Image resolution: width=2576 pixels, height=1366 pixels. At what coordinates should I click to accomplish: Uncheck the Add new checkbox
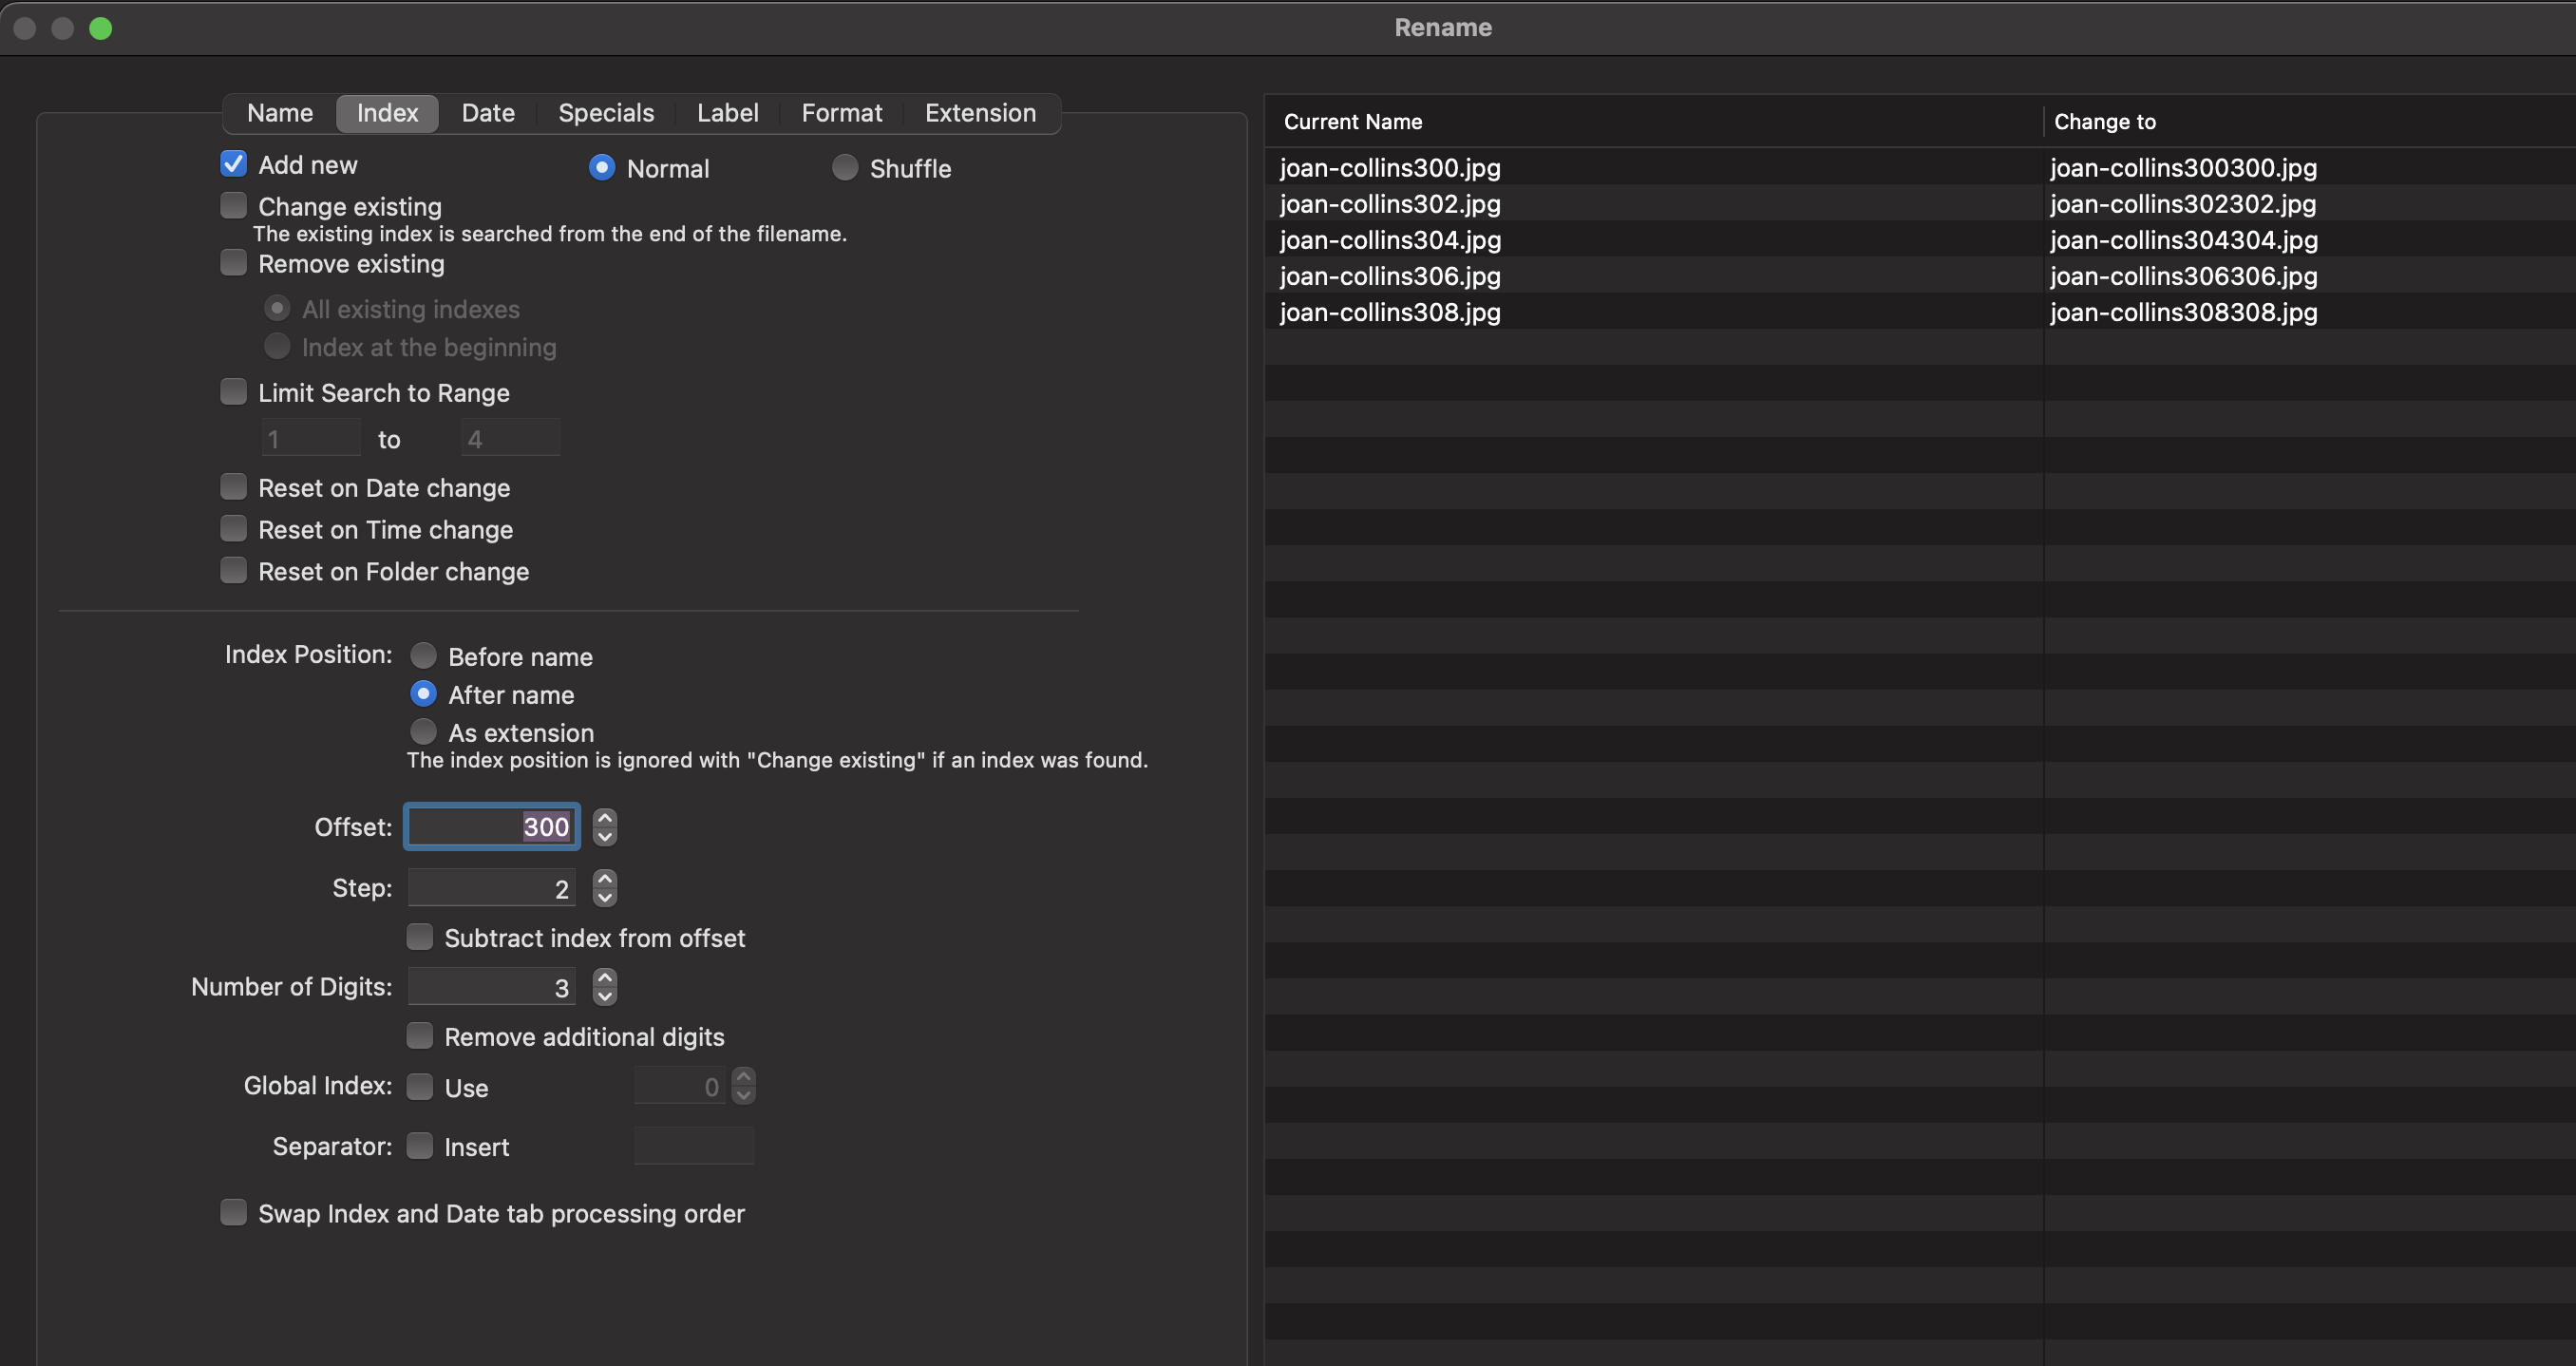(x=233, y=164)
